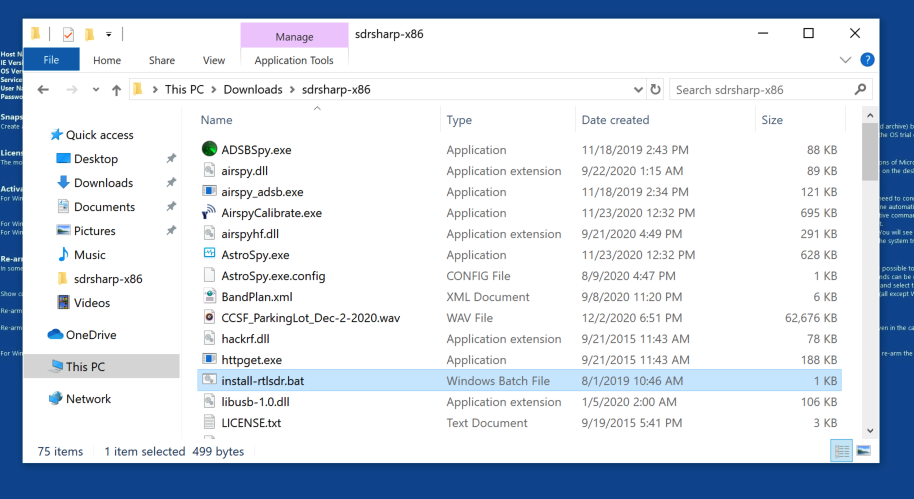The width and height of the screenshot is (914, 499).
Task: Click the Manage contextual tab
Action: coord(294,36)
